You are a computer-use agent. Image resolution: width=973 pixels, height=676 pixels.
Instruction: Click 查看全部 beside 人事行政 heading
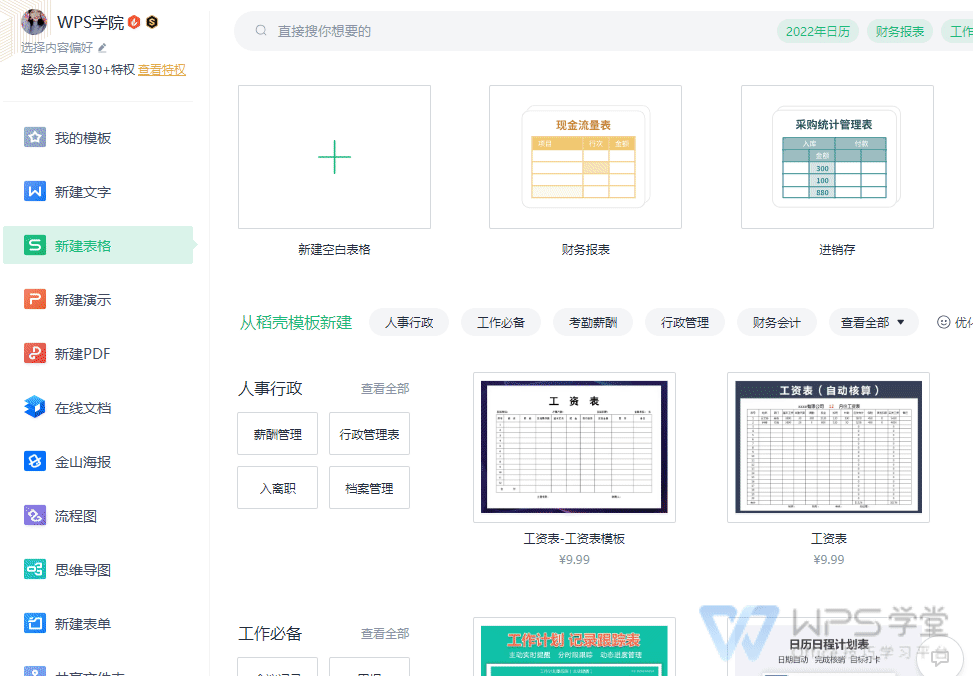click(x=385, y=389)
